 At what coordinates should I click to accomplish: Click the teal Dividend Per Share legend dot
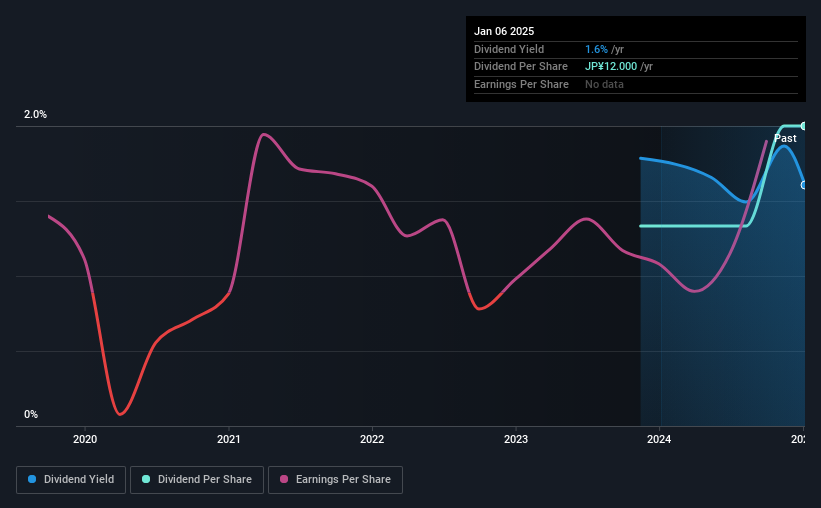coord(146,479)
